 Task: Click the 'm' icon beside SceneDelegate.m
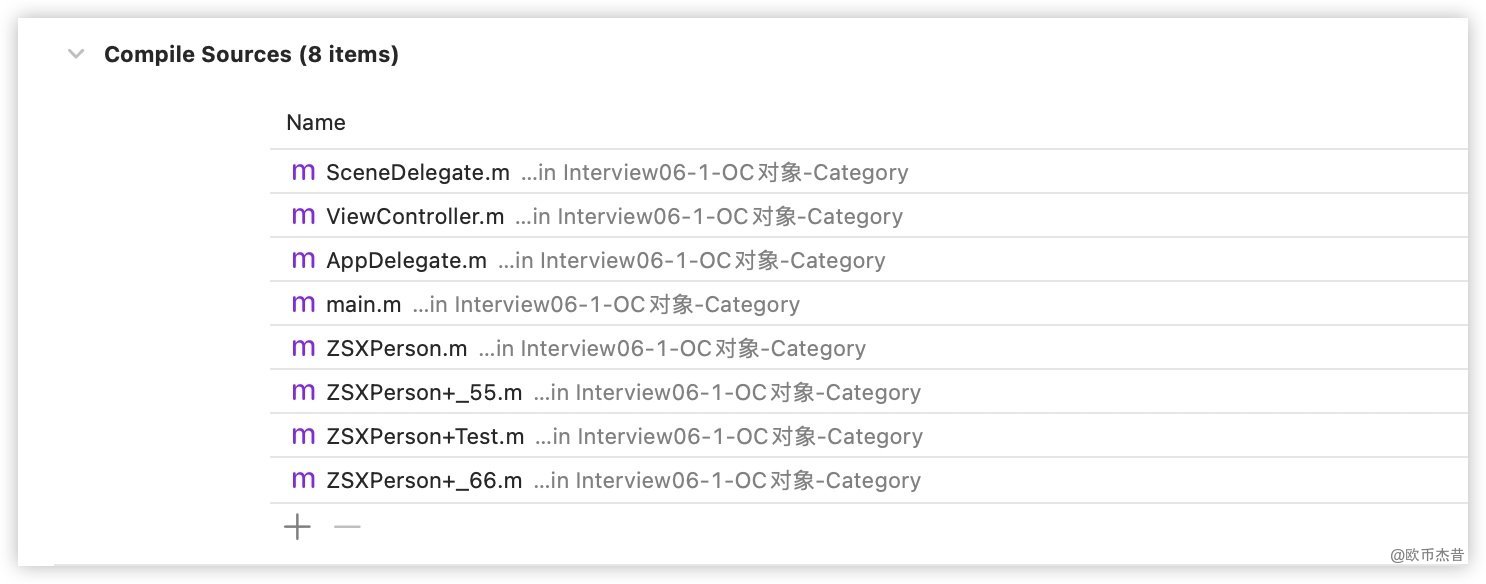pos(303,172)
